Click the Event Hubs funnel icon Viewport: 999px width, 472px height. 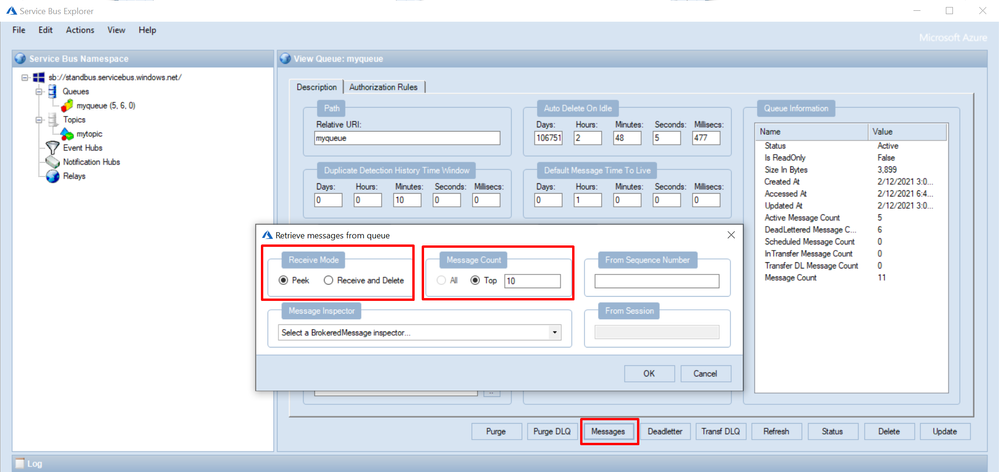pos(53,148)
